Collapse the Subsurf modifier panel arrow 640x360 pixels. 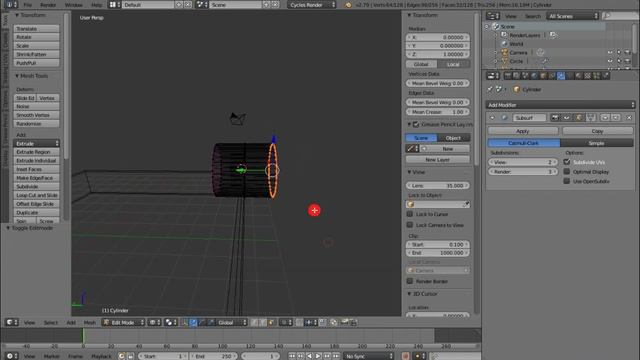492,118
